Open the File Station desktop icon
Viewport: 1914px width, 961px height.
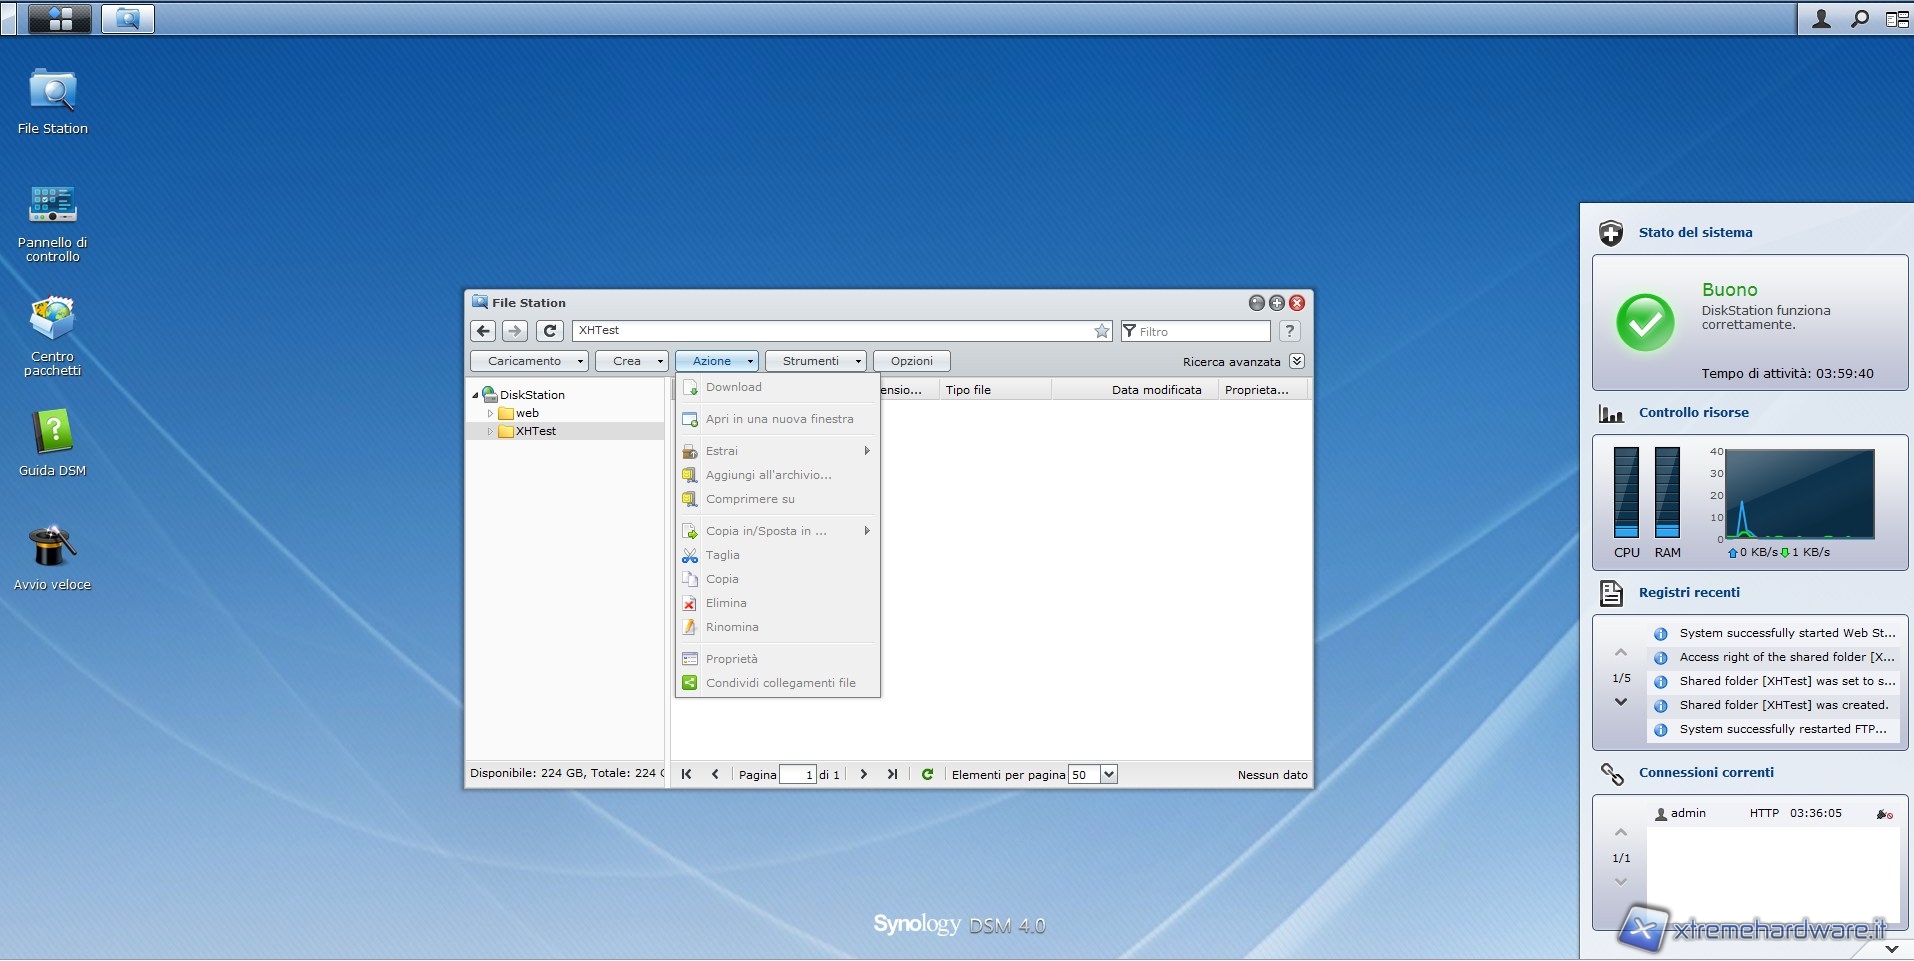click(52, 92)
